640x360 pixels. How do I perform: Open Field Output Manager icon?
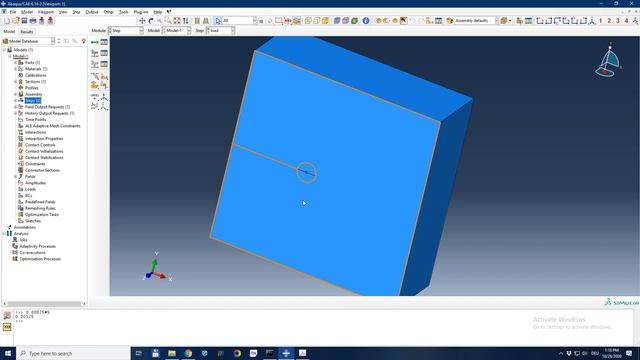(104, 53)
